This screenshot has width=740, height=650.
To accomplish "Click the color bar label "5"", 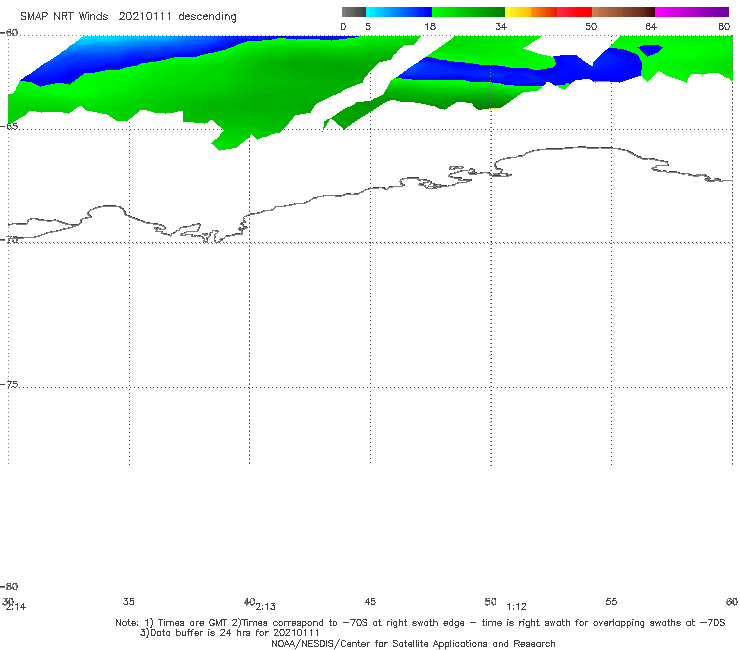I will (368, 27).
